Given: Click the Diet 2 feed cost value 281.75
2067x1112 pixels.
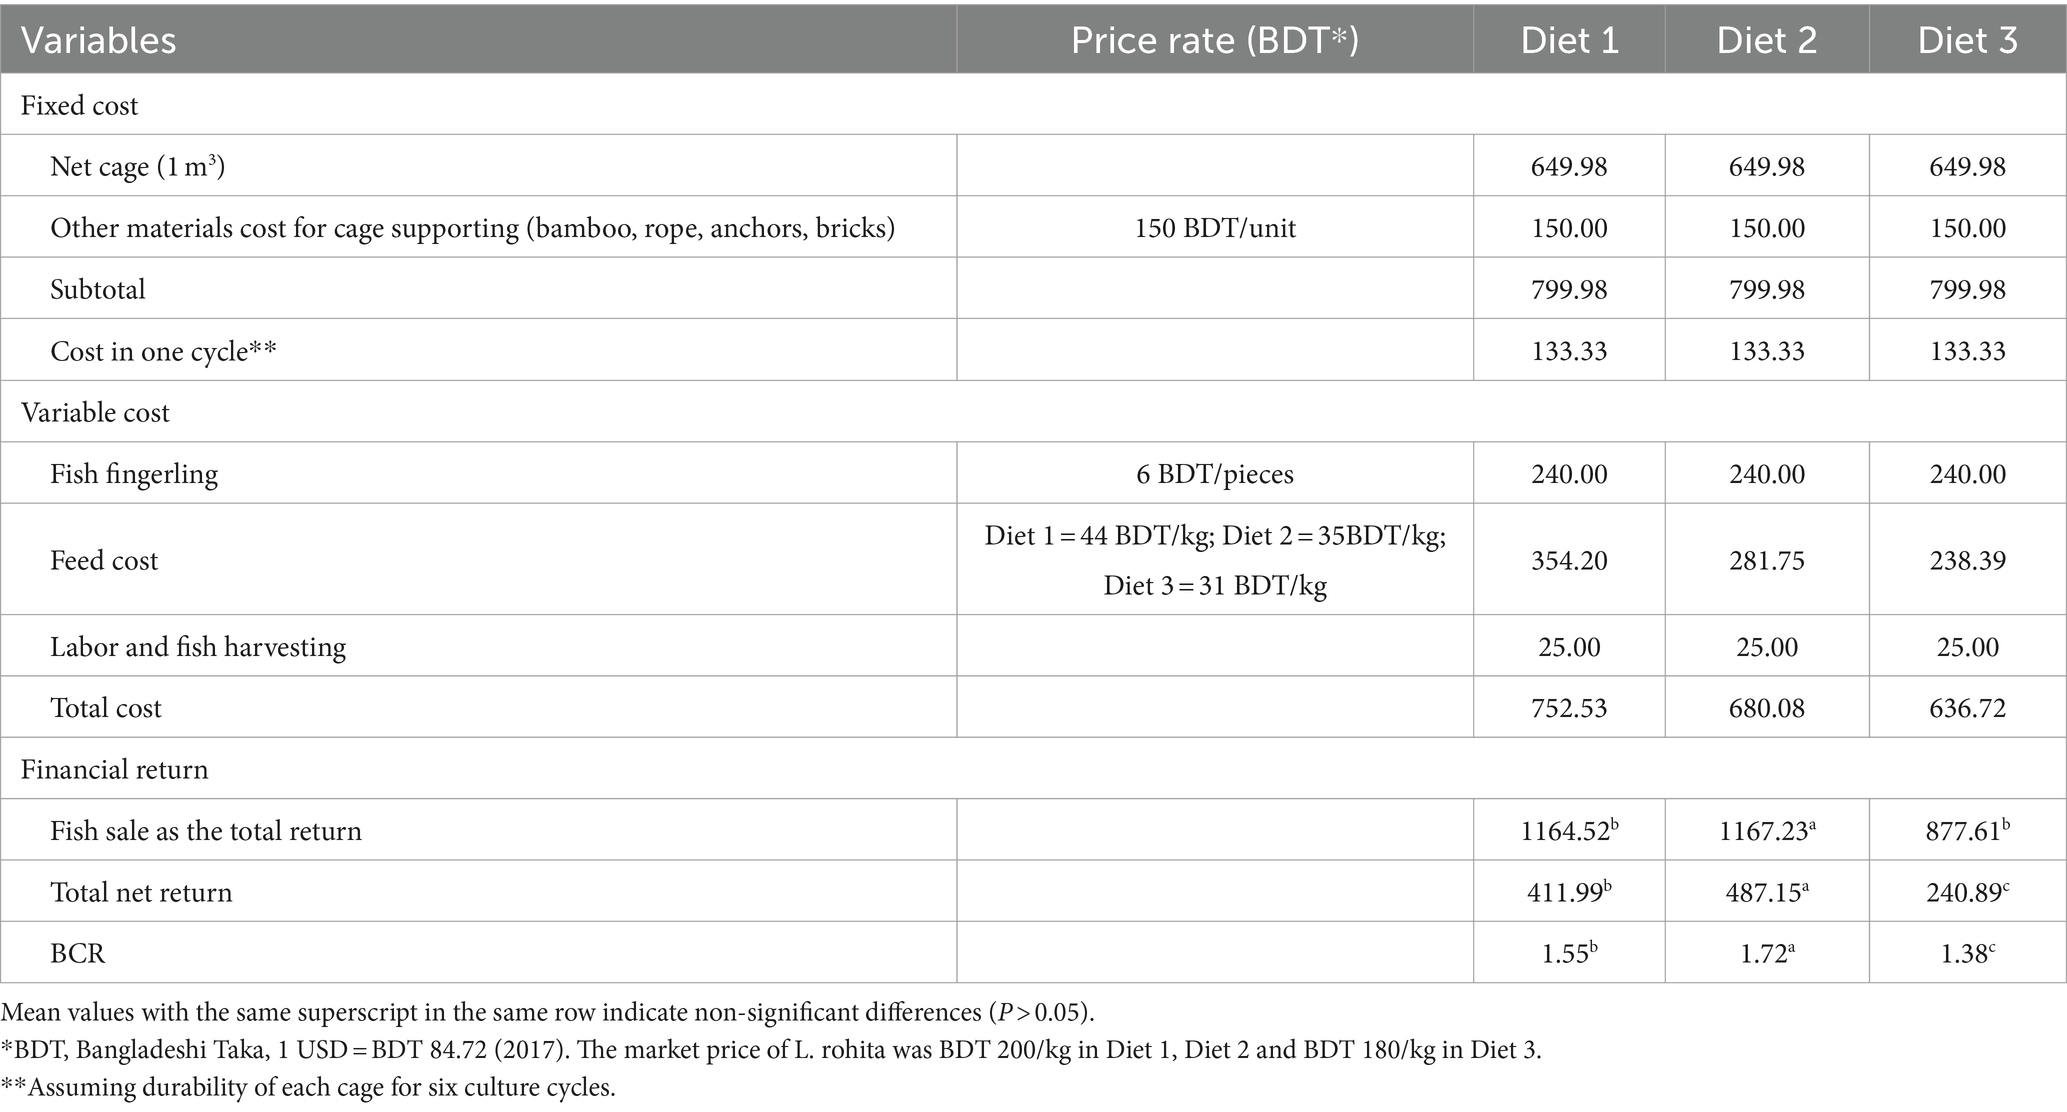Looking at the screenshot, I should (x=1766, y=560).
